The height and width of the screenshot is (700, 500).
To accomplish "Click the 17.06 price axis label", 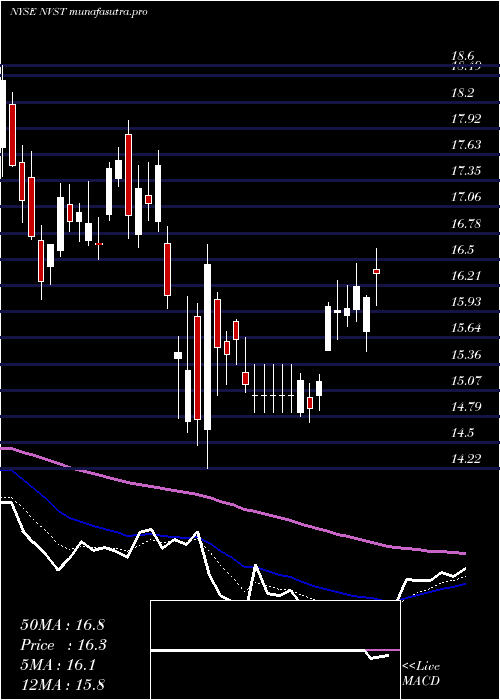I will [x=466, y=196].
